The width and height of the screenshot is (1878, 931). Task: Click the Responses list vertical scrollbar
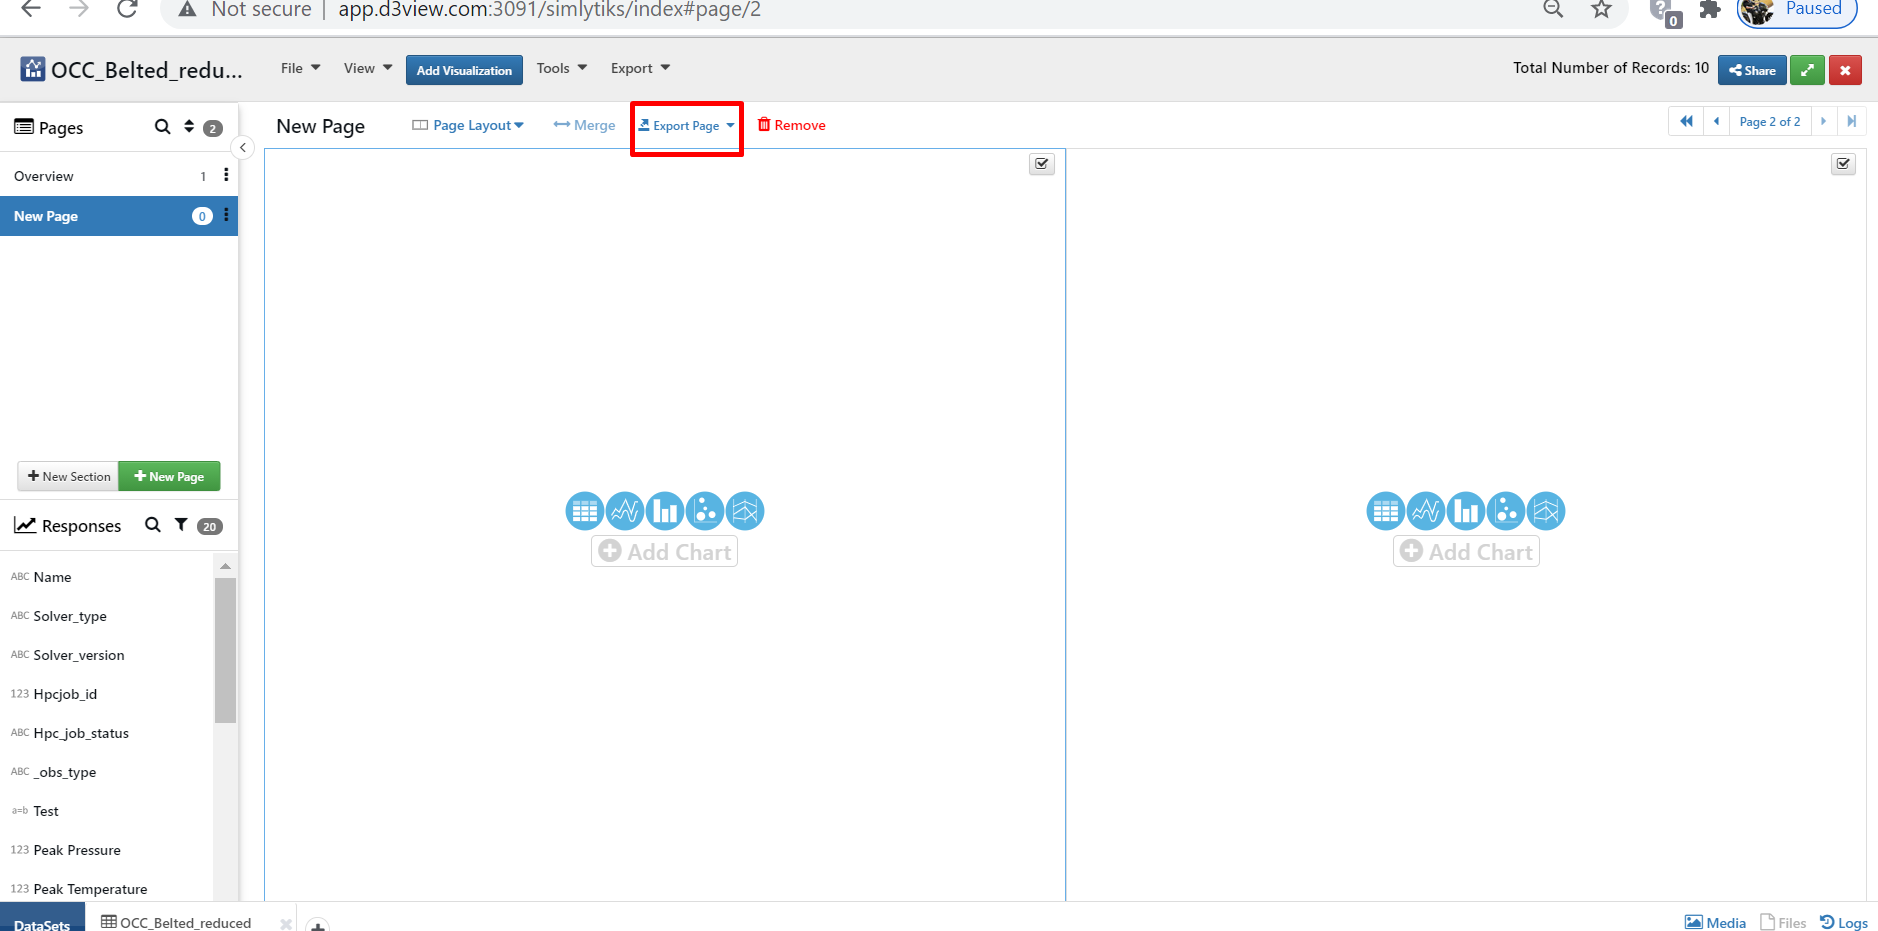[225, 650]
